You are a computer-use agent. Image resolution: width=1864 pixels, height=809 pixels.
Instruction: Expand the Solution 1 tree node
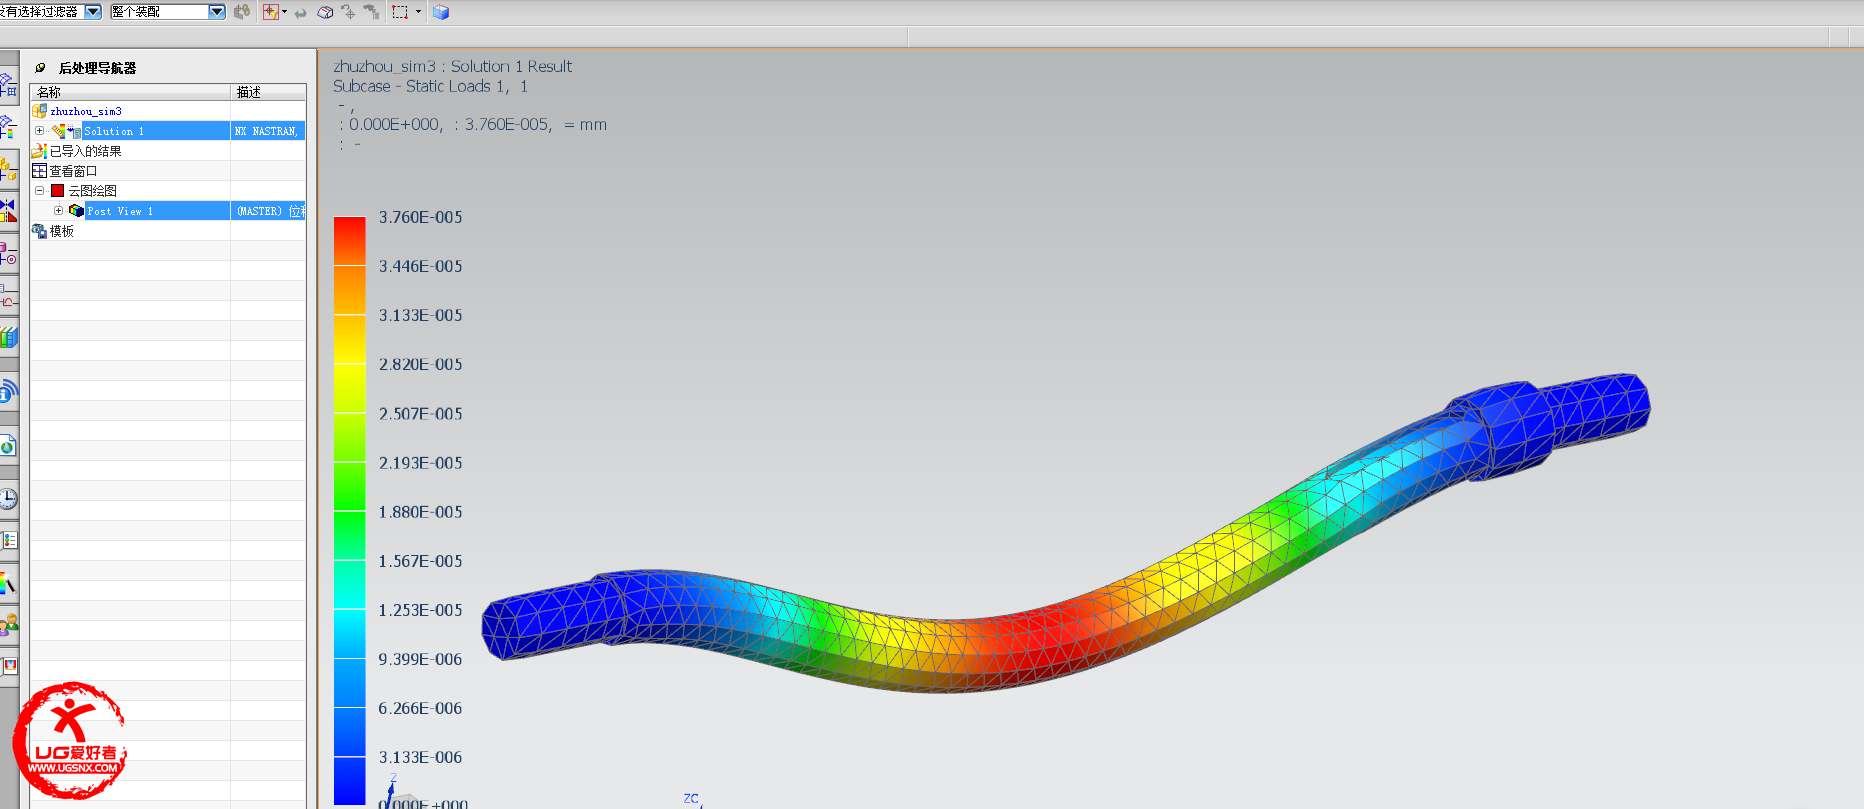tap(39, 131)
